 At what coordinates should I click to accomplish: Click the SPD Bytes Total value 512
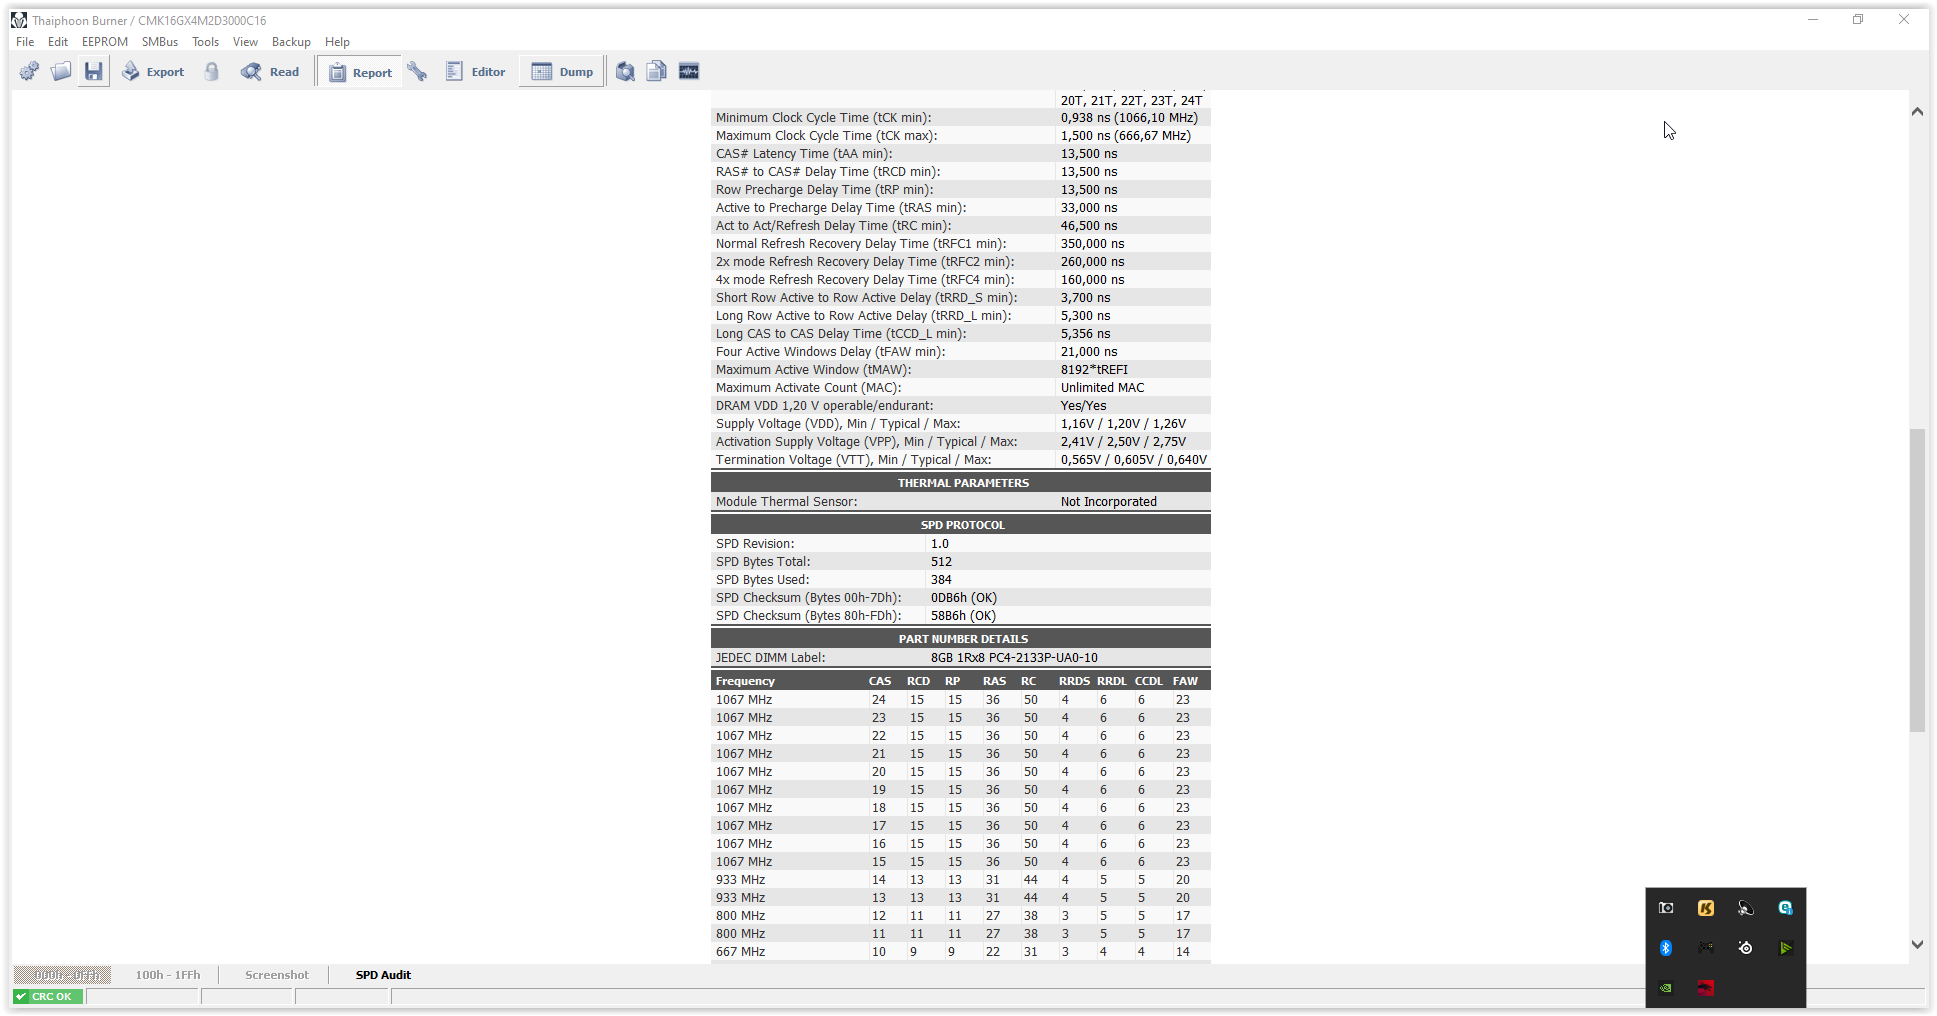[x=941, y=562]
